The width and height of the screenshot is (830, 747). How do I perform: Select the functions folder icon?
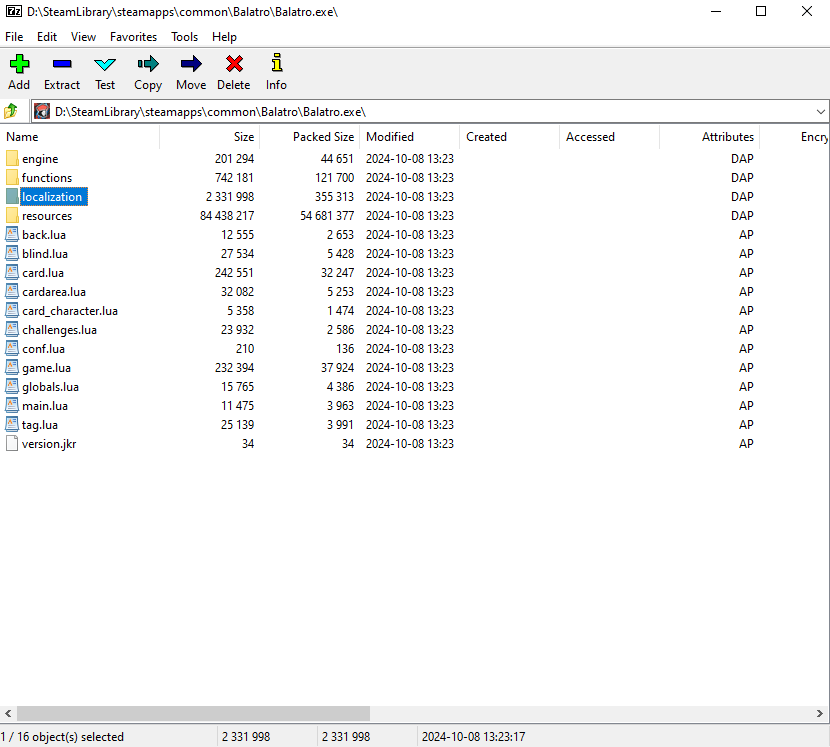click(x=12, y=177)
